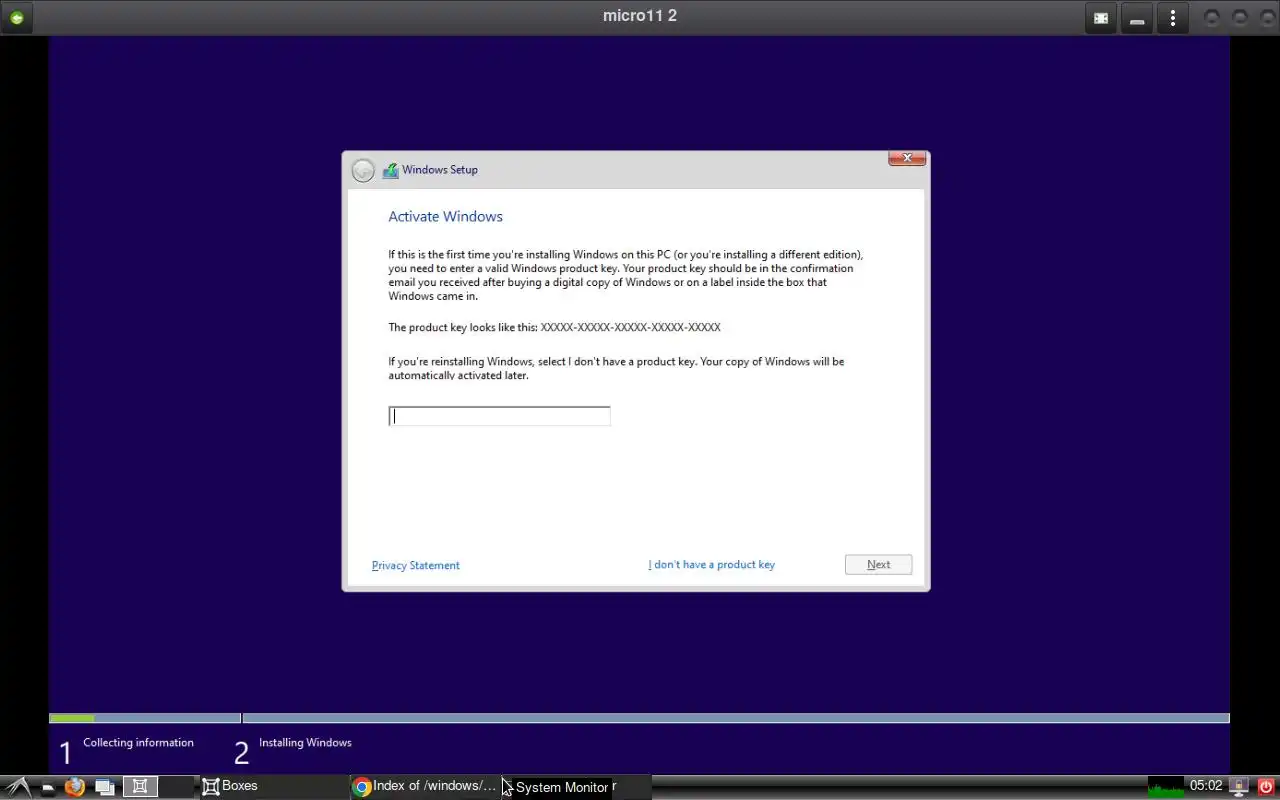Choose I don't have a product key
This screenshot has height=800, width=1280.
pos(711,564)
